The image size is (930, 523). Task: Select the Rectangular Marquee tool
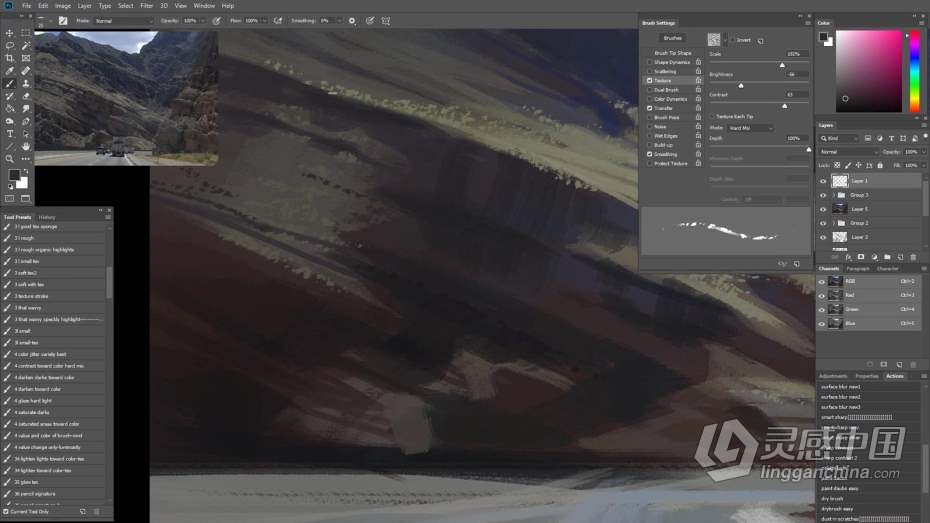point(26,33)
